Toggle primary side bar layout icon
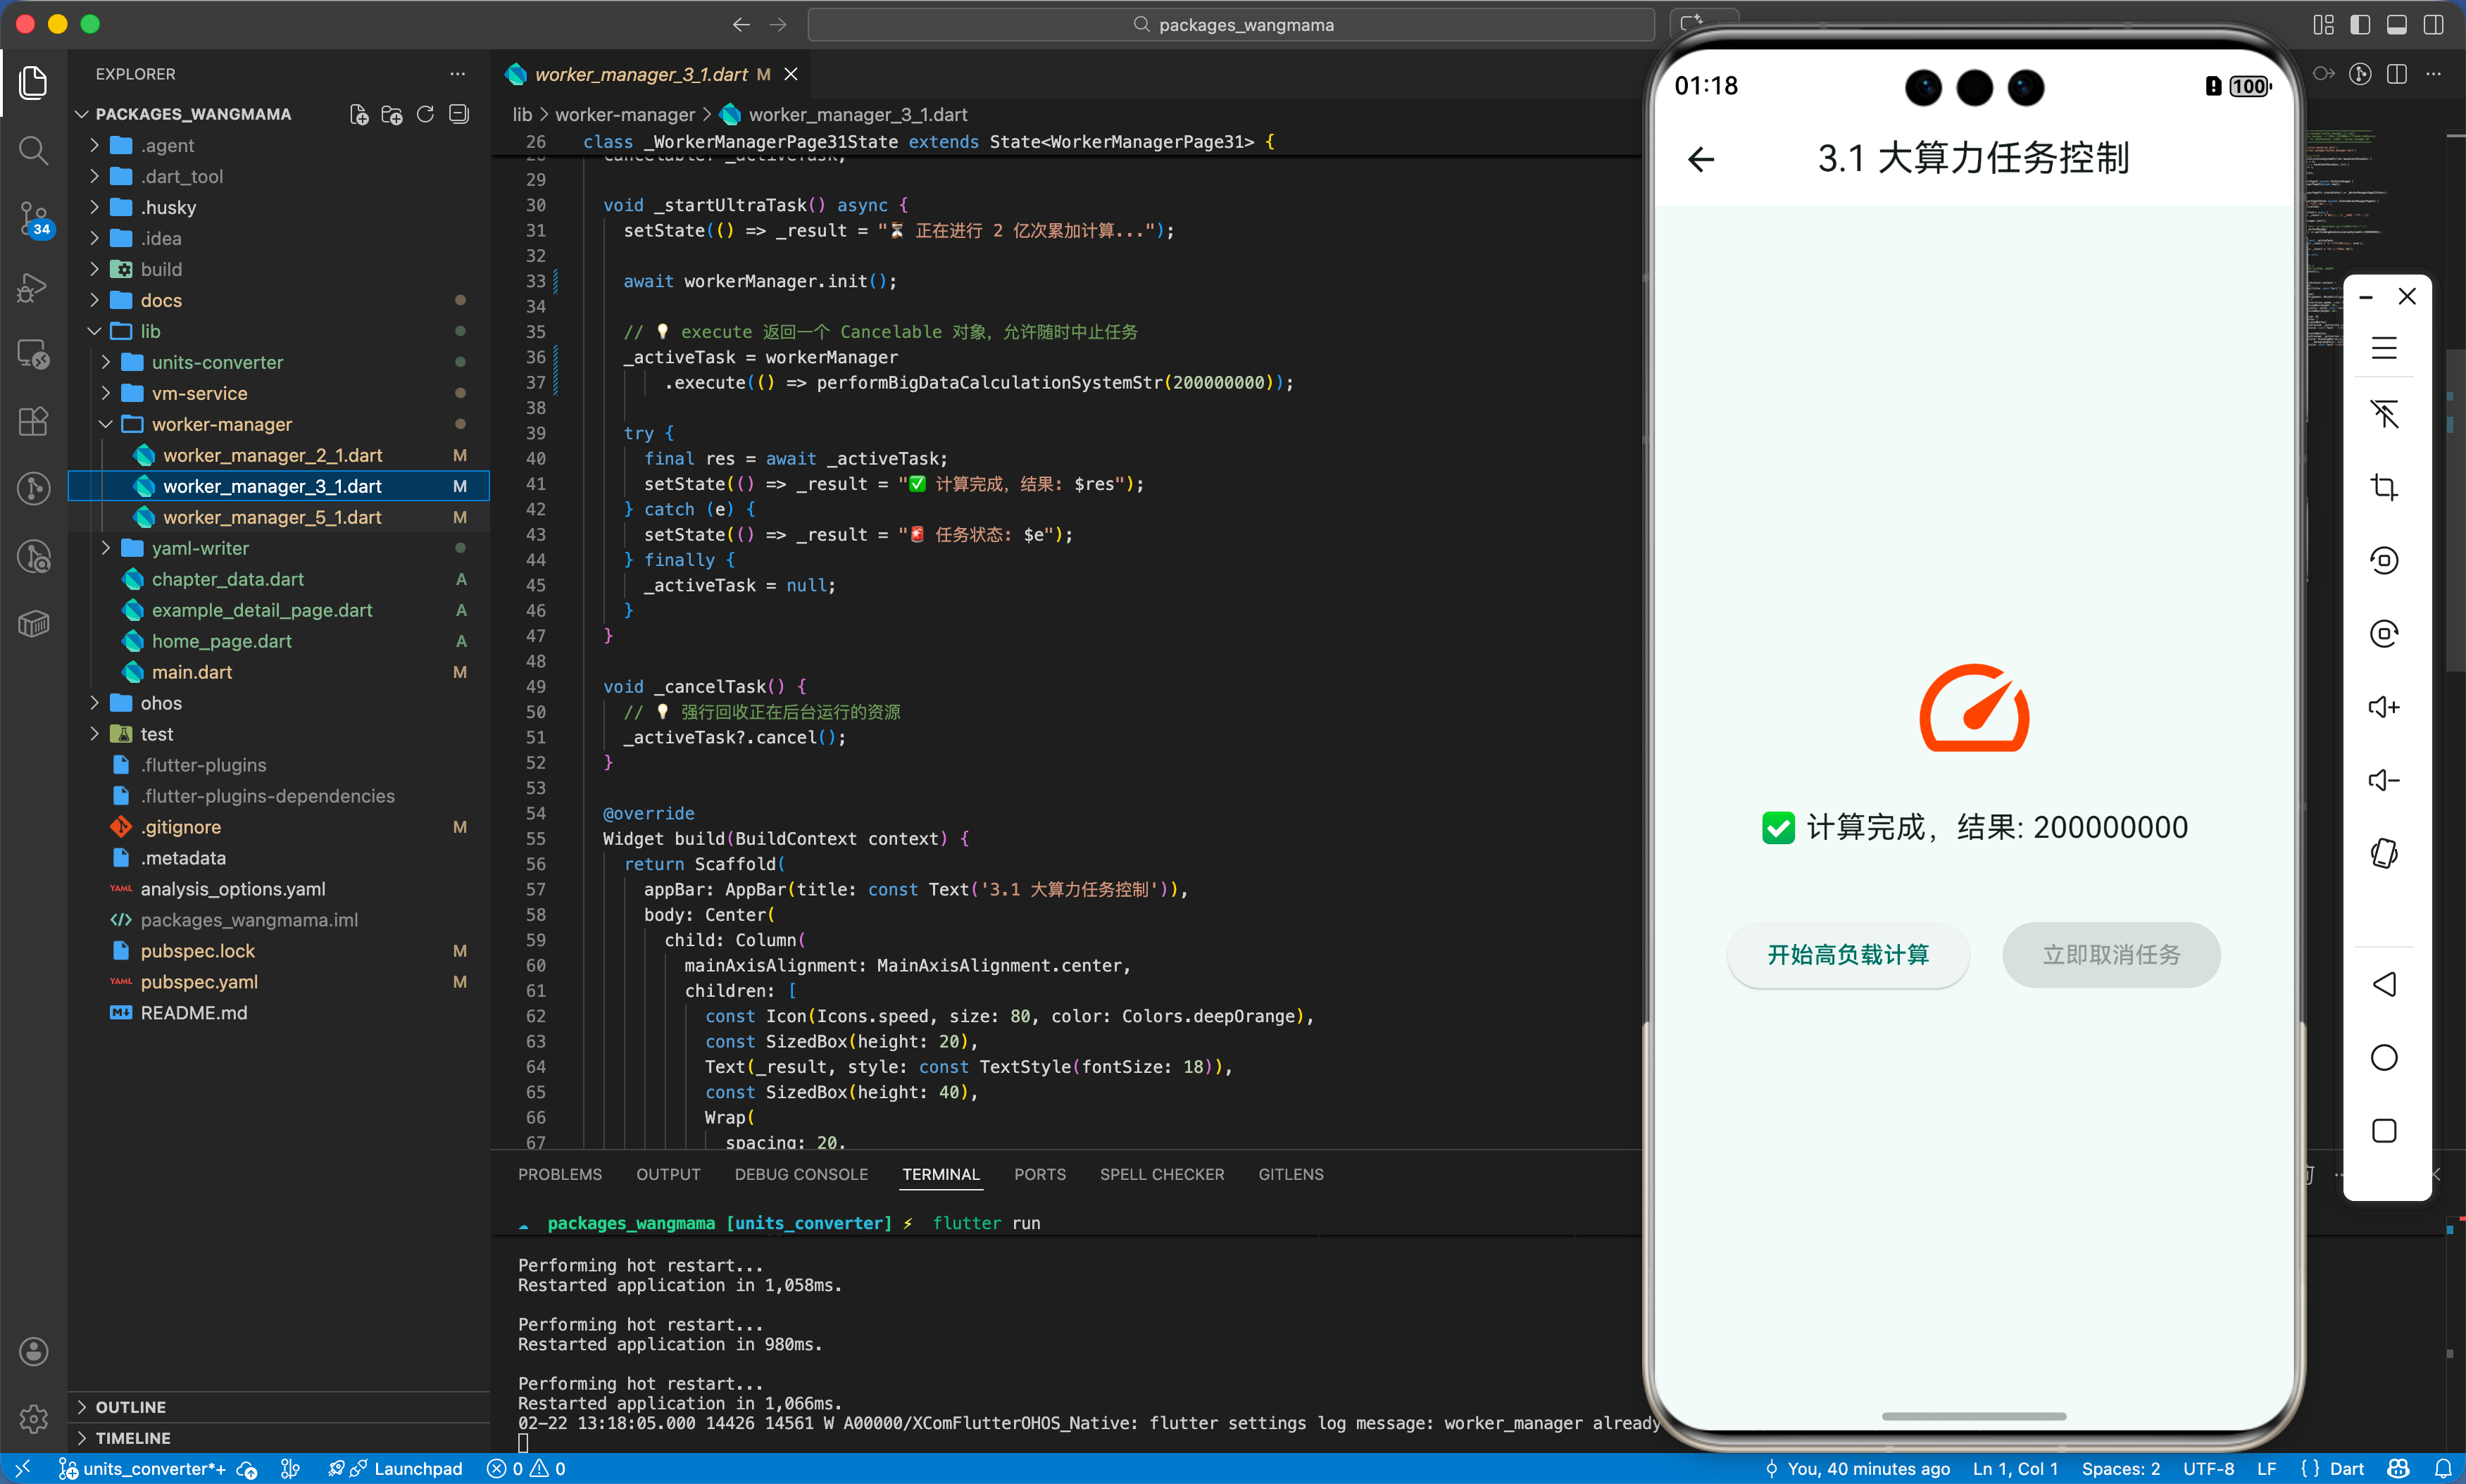 [x=2360, y=25]
